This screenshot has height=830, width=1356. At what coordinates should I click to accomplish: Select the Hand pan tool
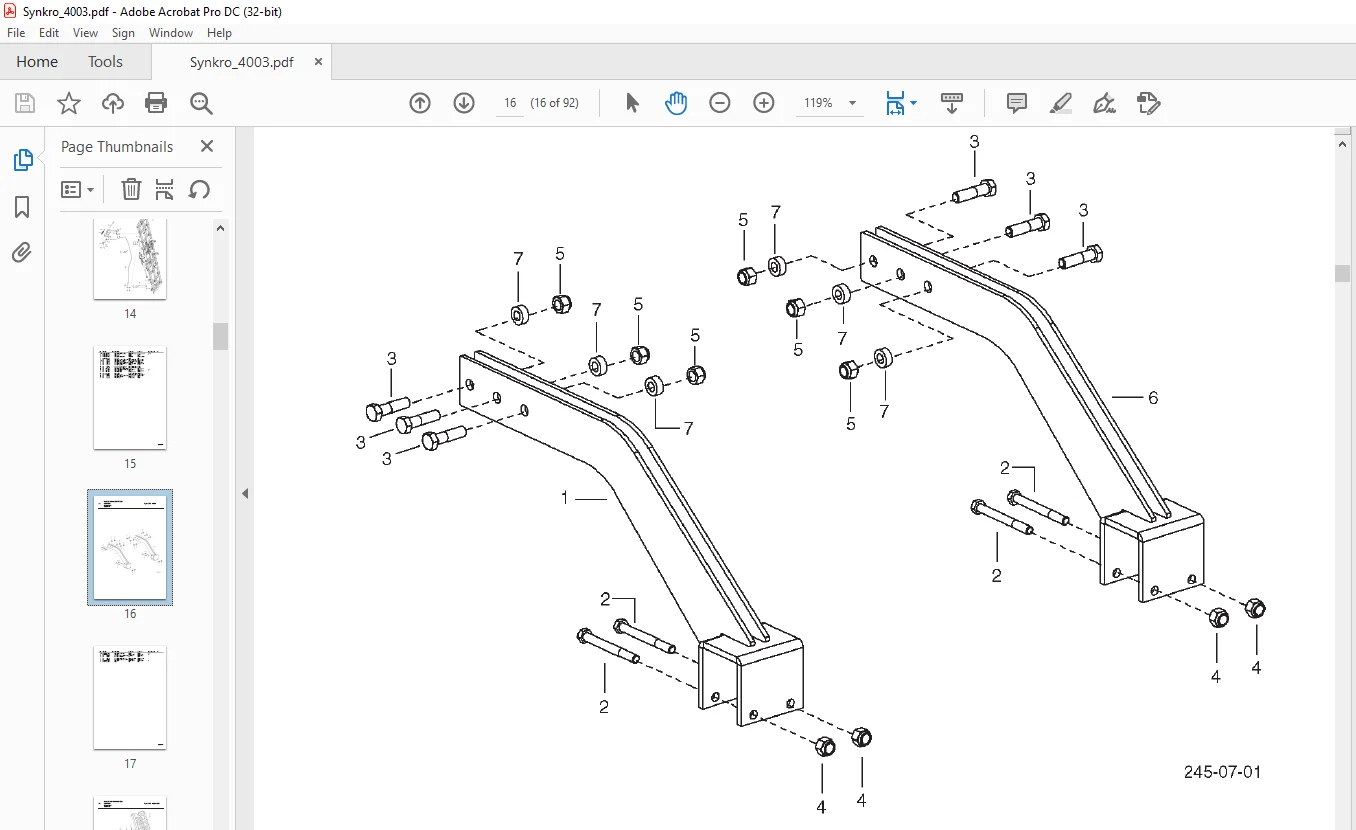676,103
